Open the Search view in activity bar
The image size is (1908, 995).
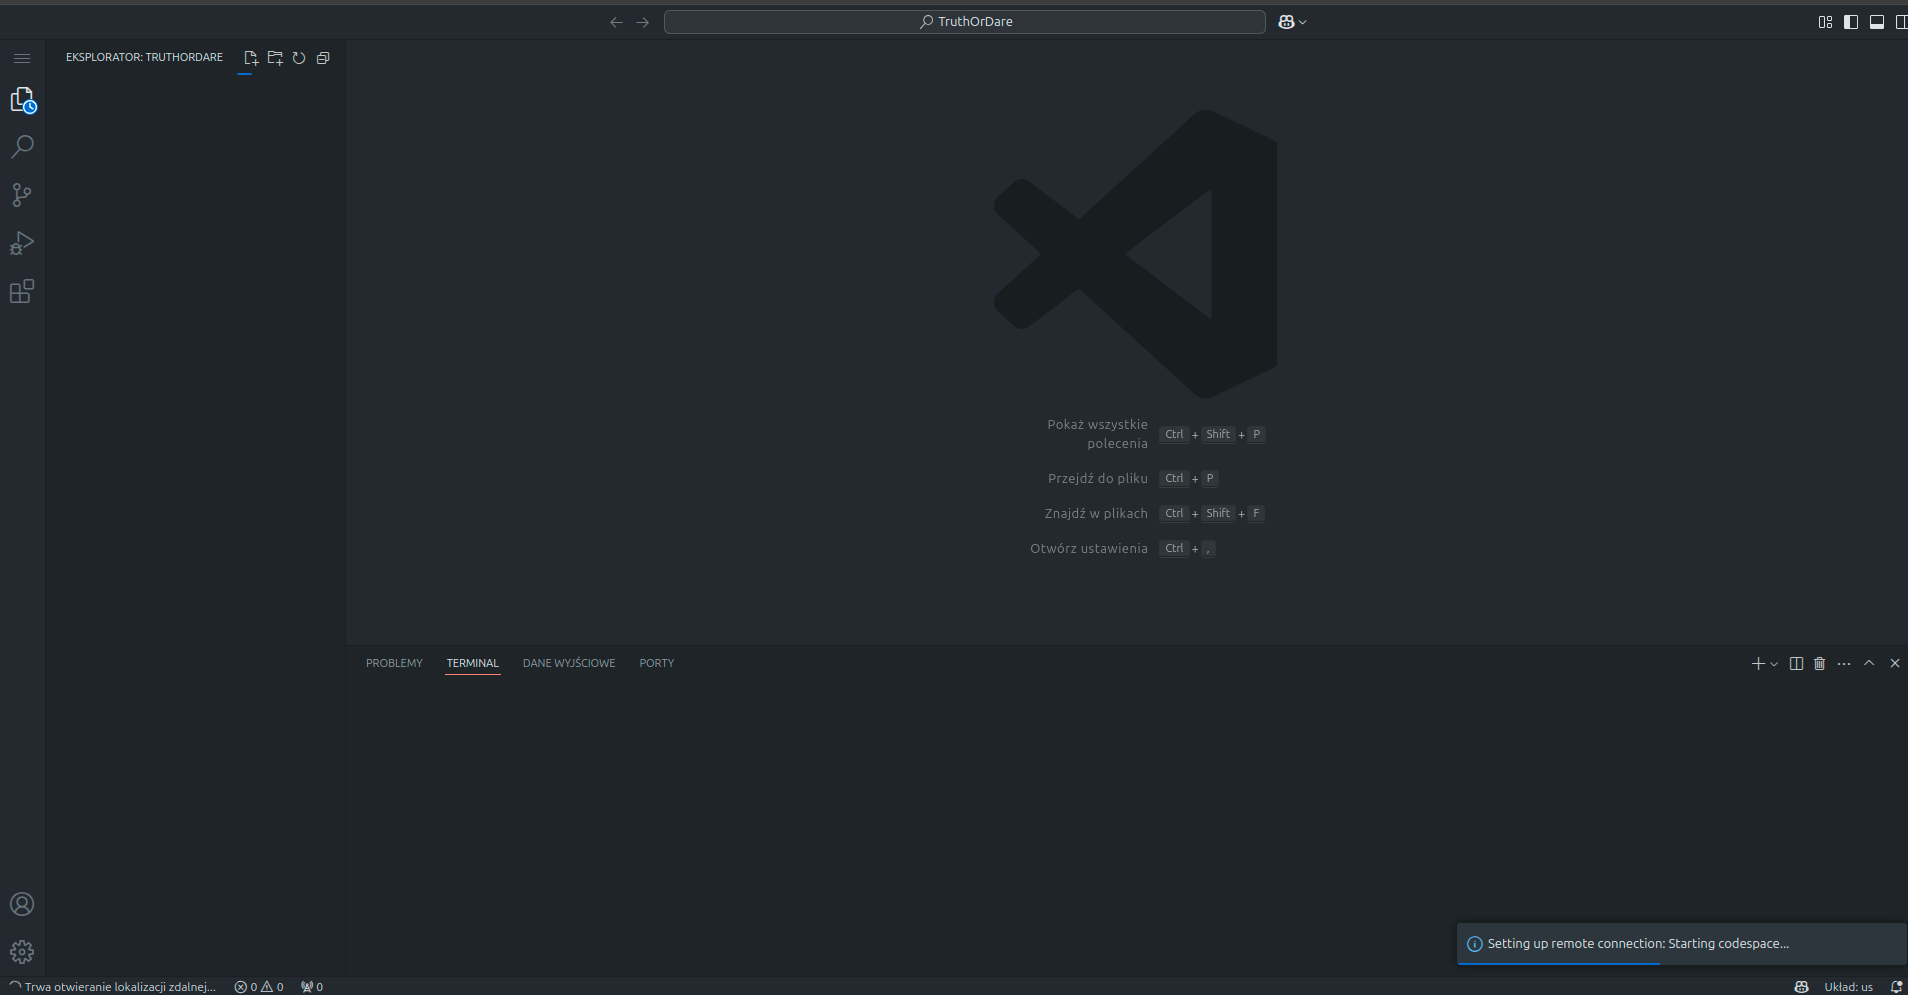[x=22, y=147]
